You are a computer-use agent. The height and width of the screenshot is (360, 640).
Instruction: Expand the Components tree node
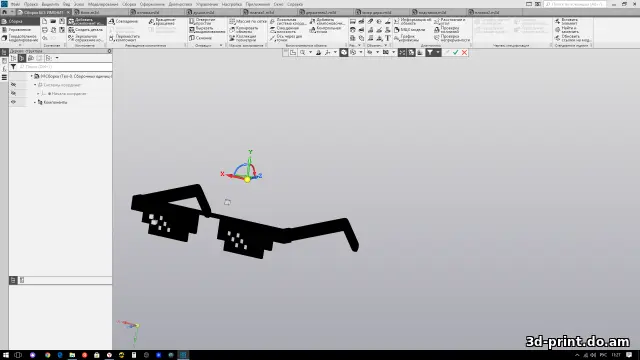point(35,102)
